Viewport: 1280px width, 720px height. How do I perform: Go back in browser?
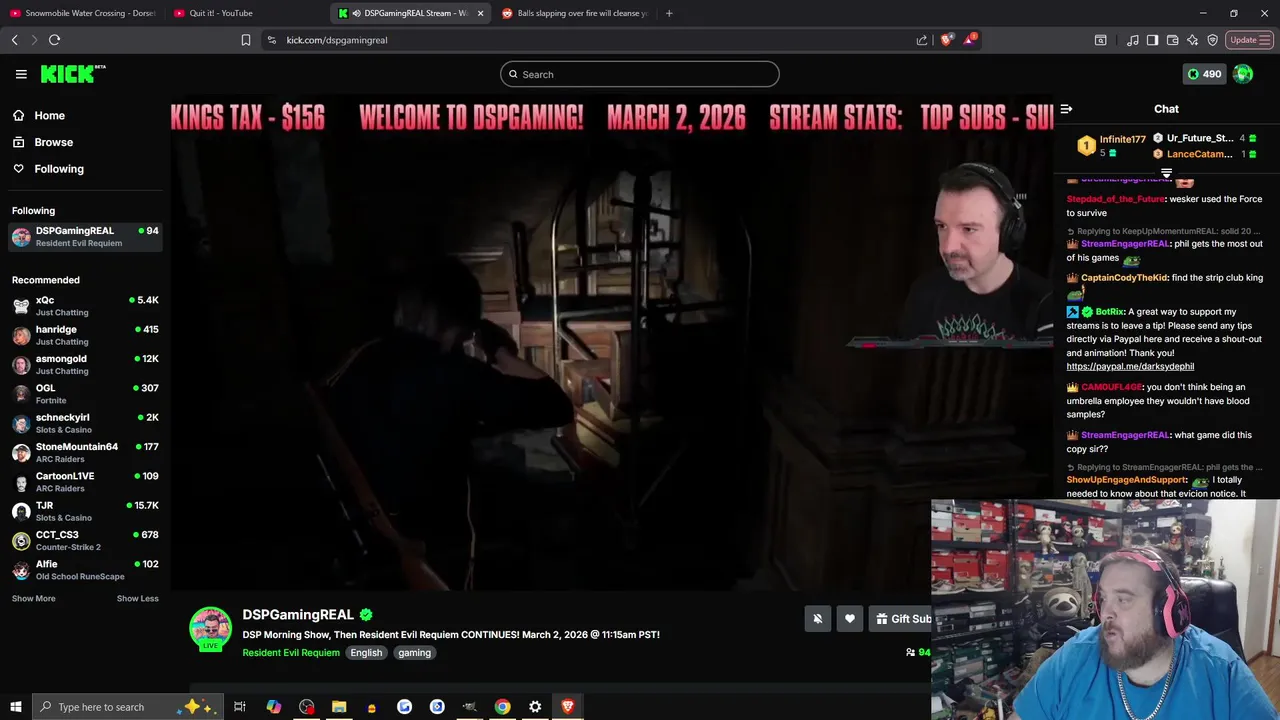14,40
